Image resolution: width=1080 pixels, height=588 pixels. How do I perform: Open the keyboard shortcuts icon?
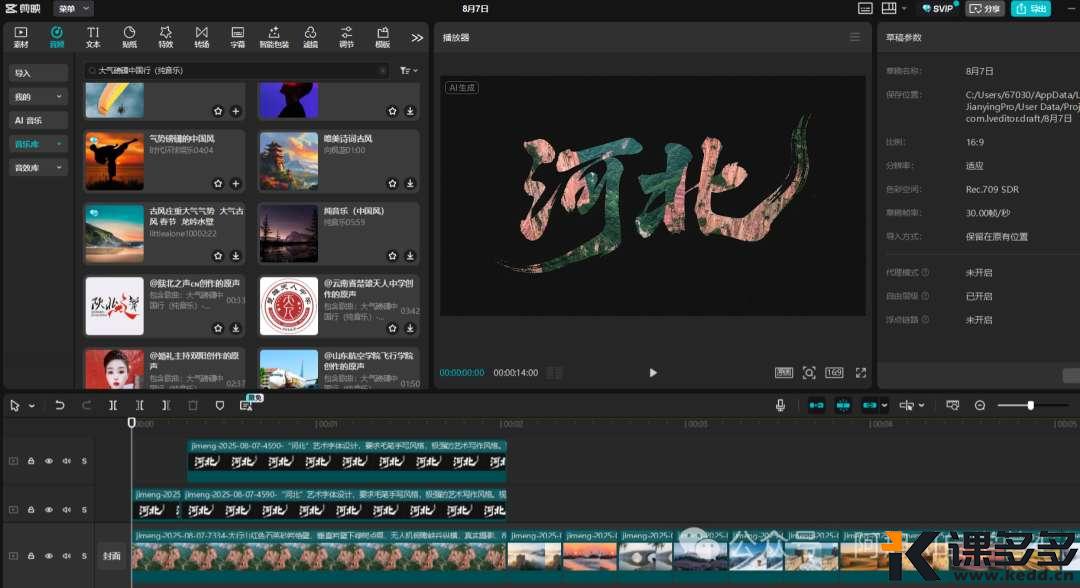[x=865, y=8]
